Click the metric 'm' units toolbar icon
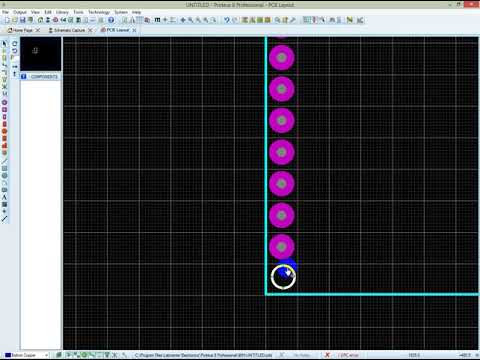The width and height of the screenshot is (480, 360). click(157, 20)
